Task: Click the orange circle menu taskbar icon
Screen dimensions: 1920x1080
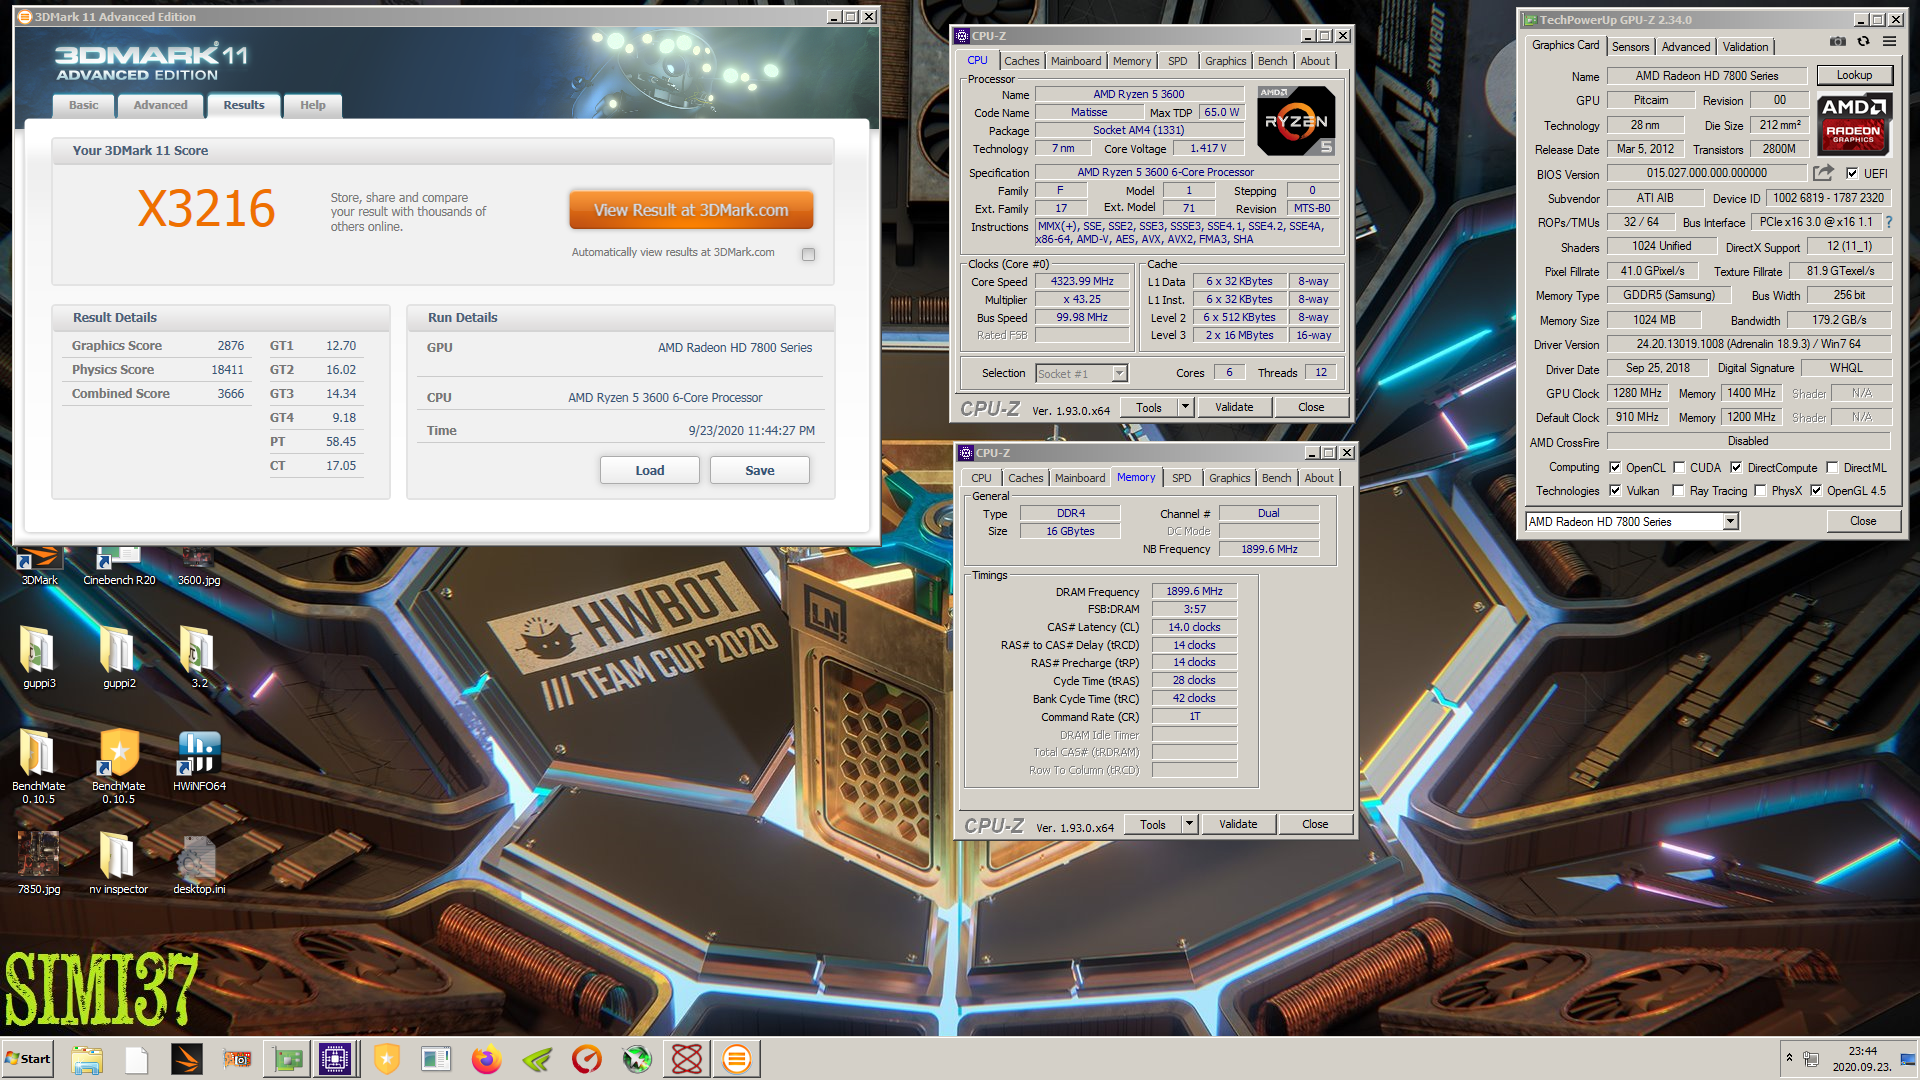Action: click(x=737, y=1059)
